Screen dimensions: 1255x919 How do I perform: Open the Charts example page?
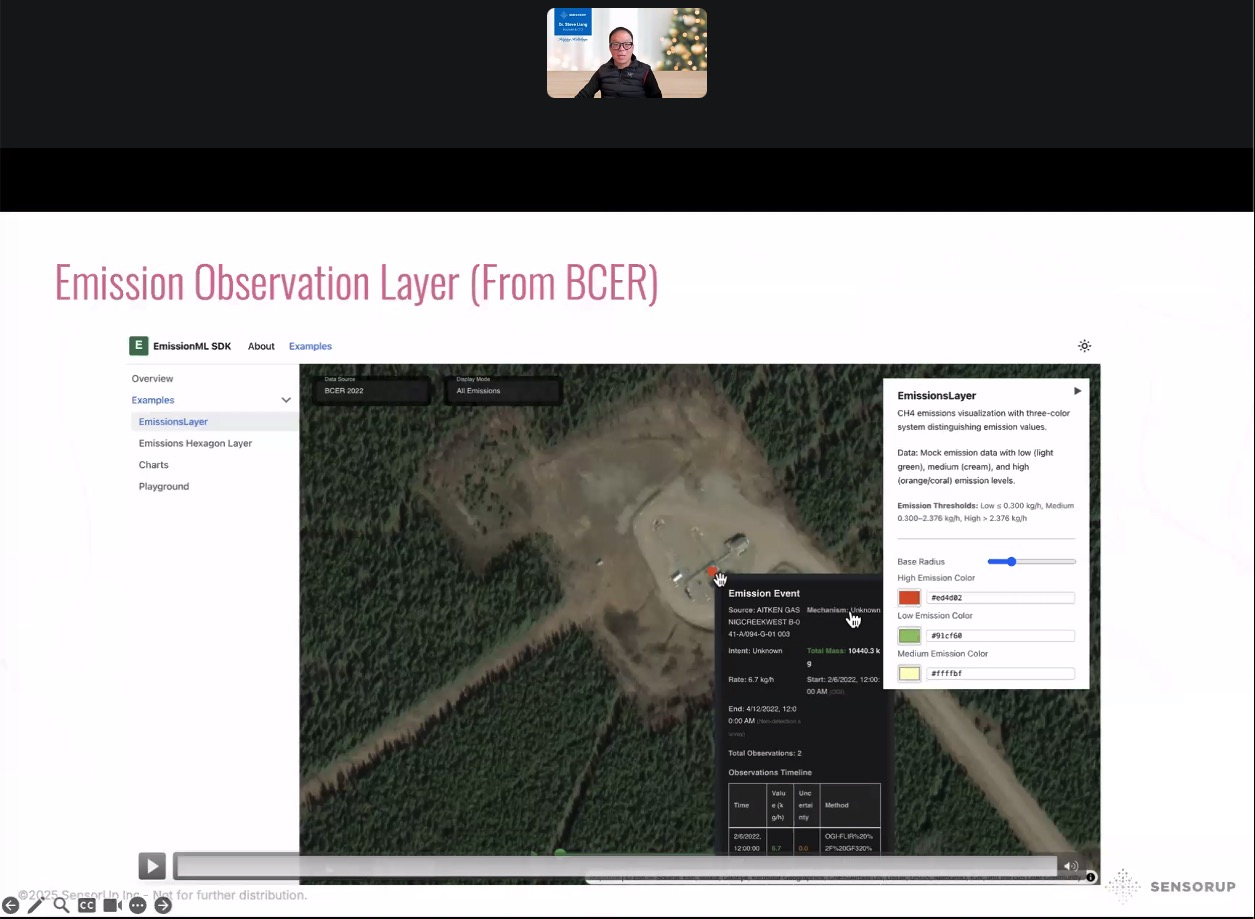click(154, 465)
